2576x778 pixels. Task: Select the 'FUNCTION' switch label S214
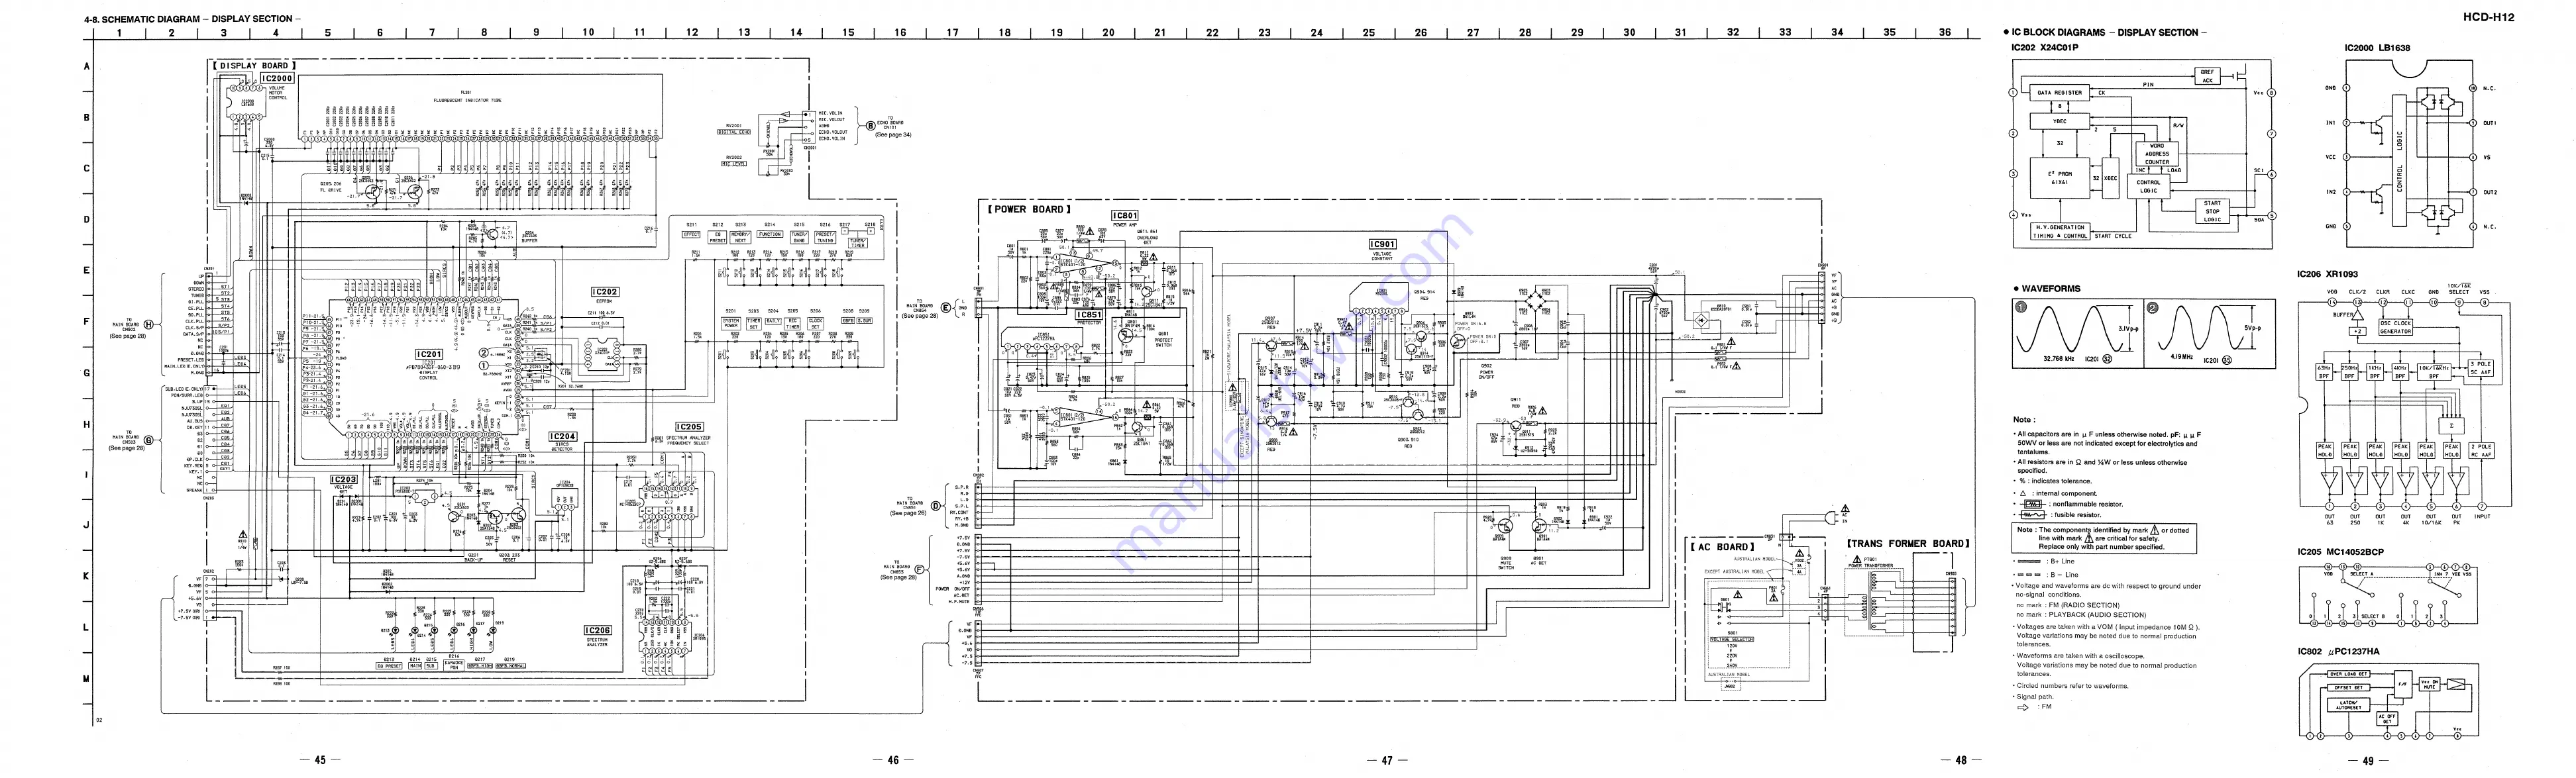(770, 235)
